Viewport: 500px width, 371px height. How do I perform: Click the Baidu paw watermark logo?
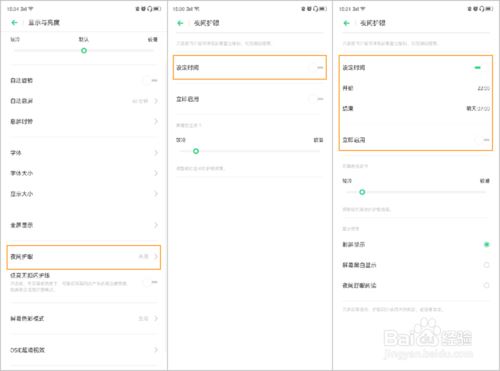(428, 333)
